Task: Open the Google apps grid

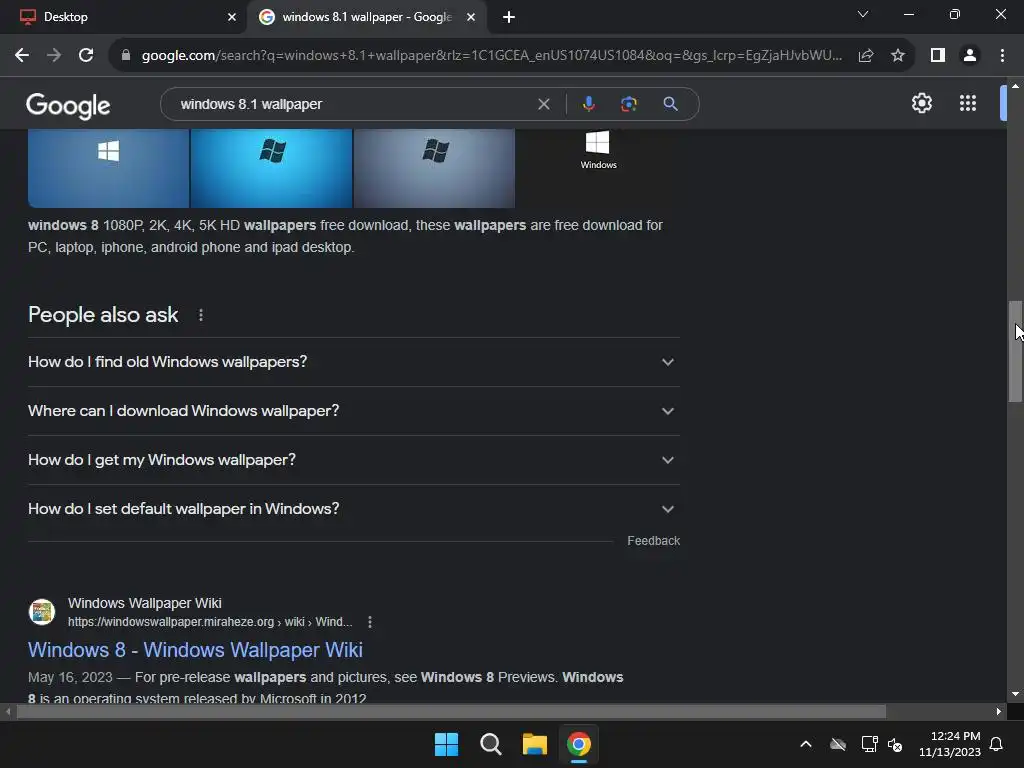Action: pos(968,103)
